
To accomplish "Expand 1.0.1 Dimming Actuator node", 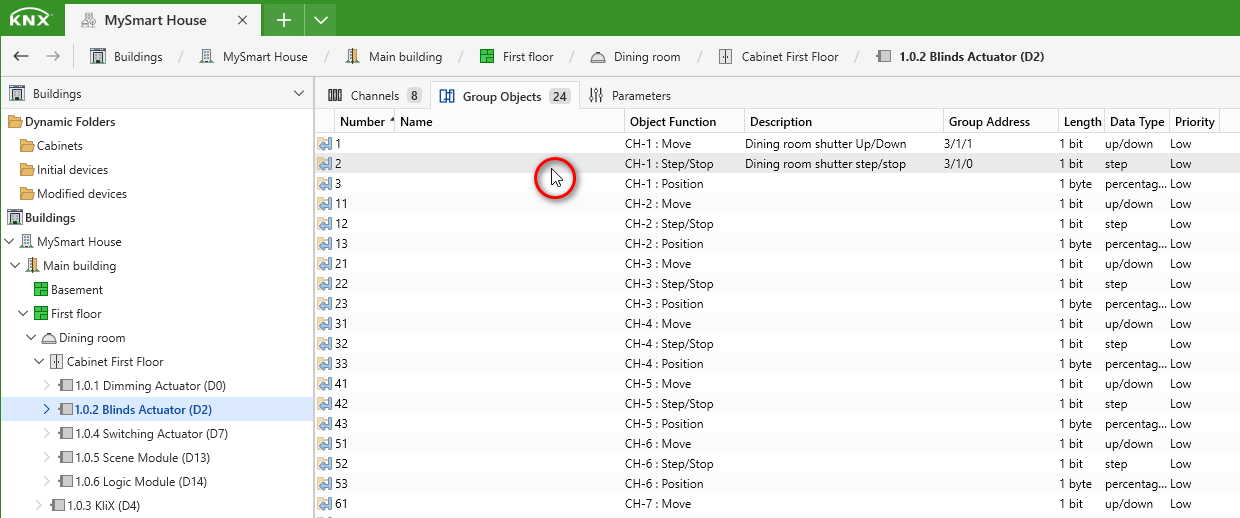I will coord(47,386).
